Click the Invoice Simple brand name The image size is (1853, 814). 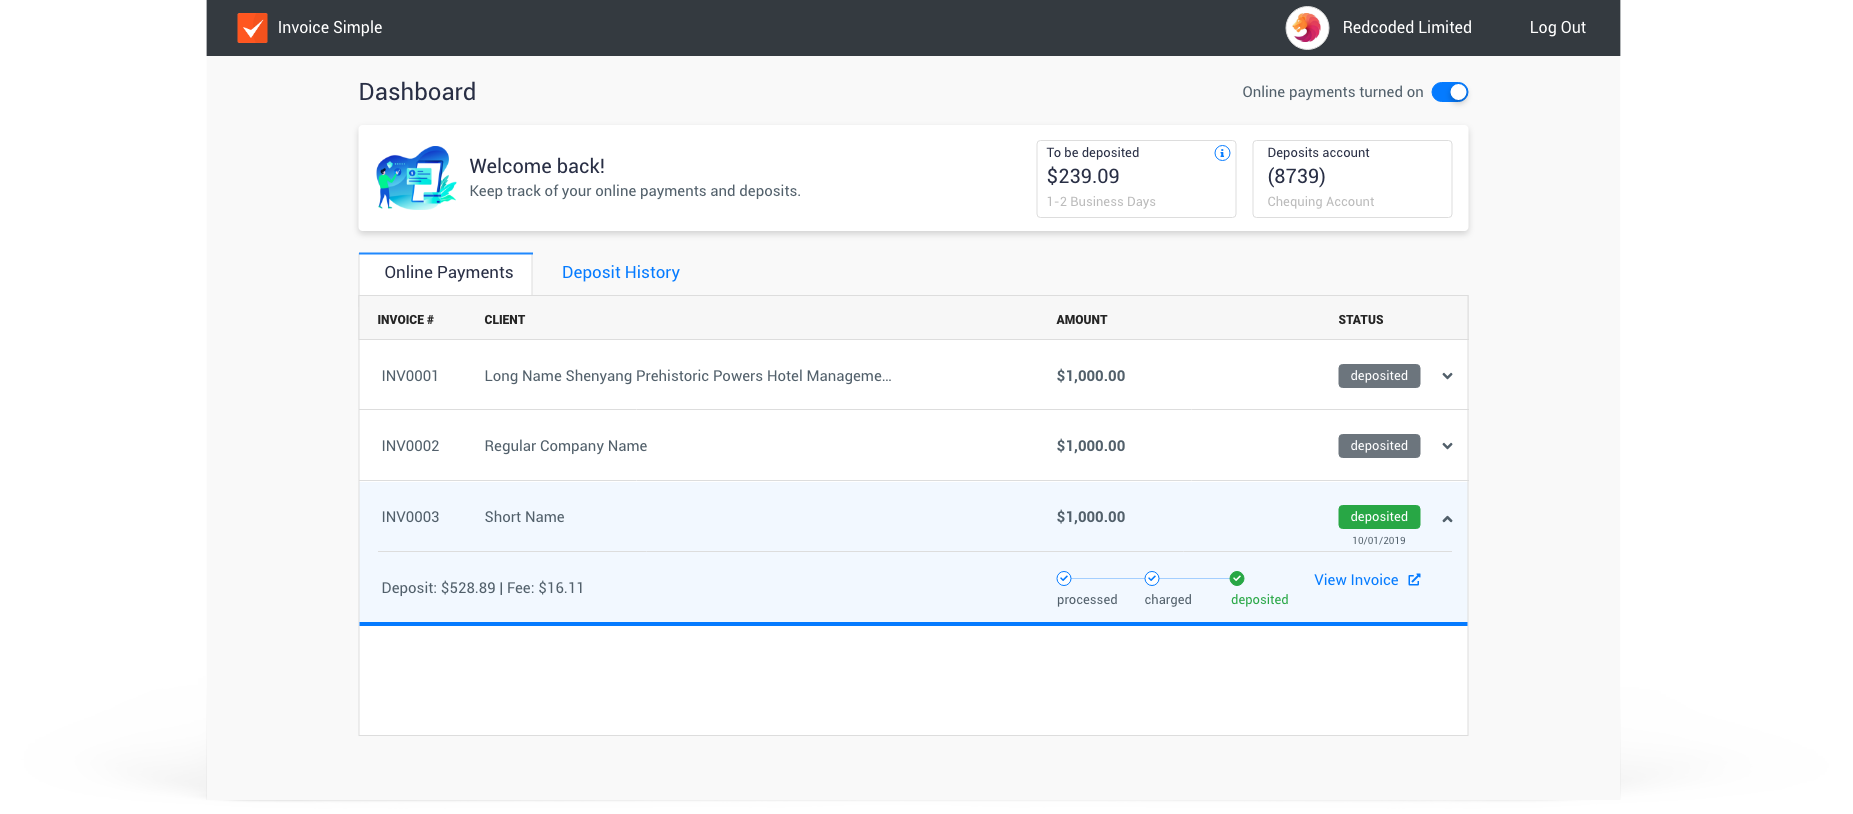tap(330, 28)
